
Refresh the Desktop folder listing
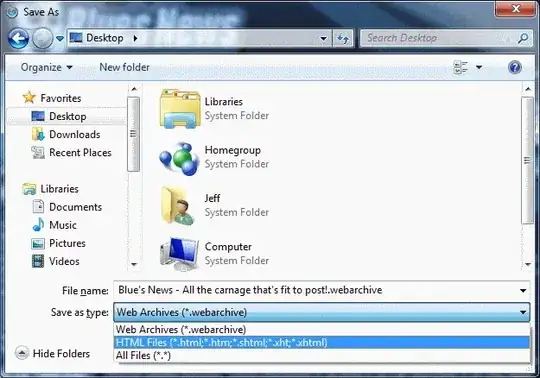[x=343, y=38]
